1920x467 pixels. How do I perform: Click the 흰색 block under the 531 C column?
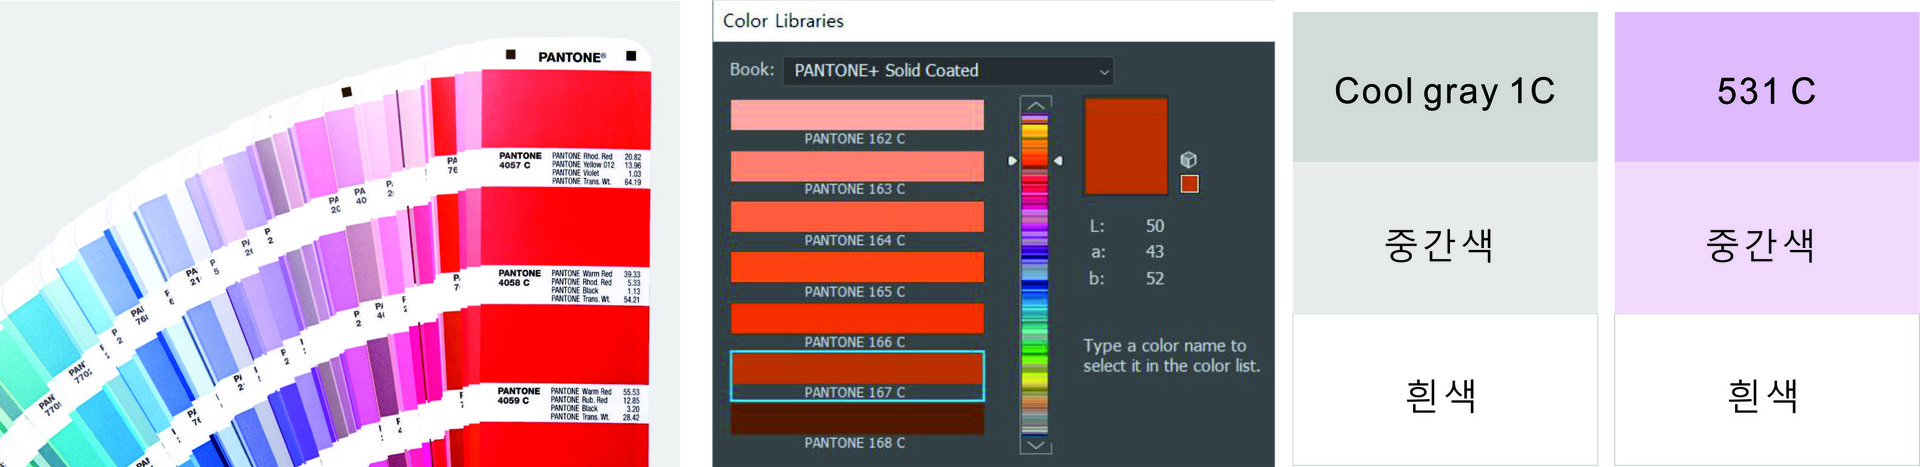[x=1766, y=389]
